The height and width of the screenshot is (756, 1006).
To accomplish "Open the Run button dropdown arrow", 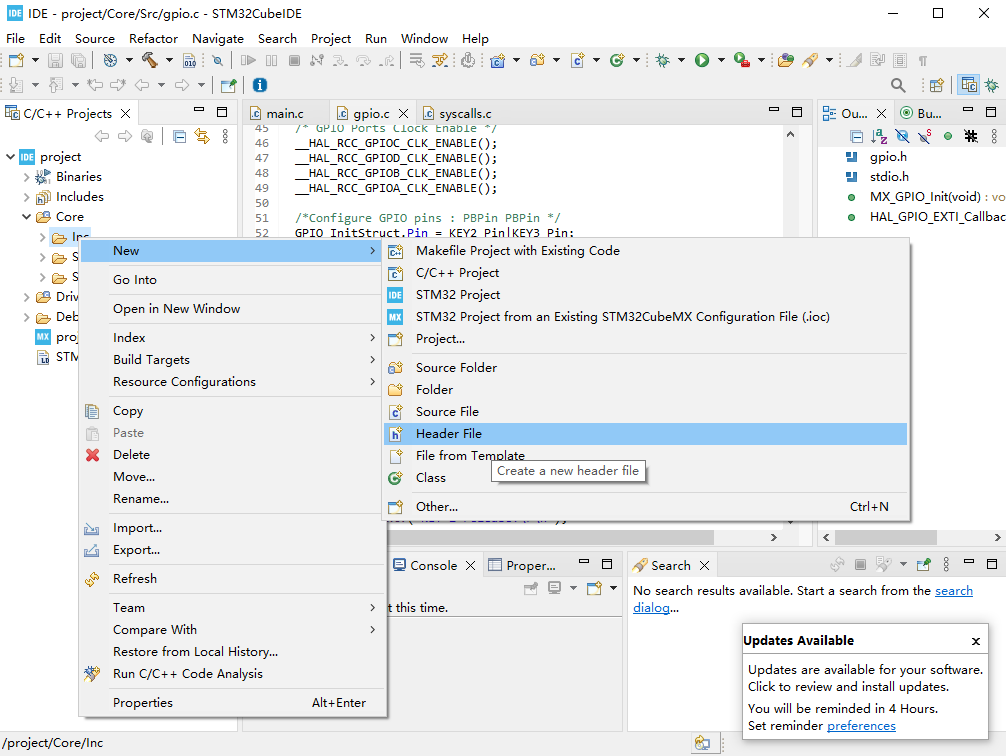I will 721,60.
